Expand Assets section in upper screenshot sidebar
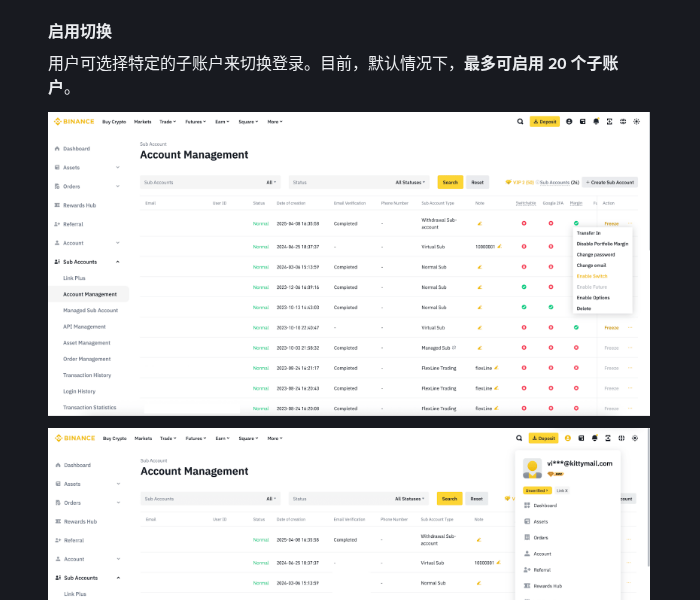Image resolution: width=700 pixels, height=600 pixels. pyautogui.click(x=118, y=167)
